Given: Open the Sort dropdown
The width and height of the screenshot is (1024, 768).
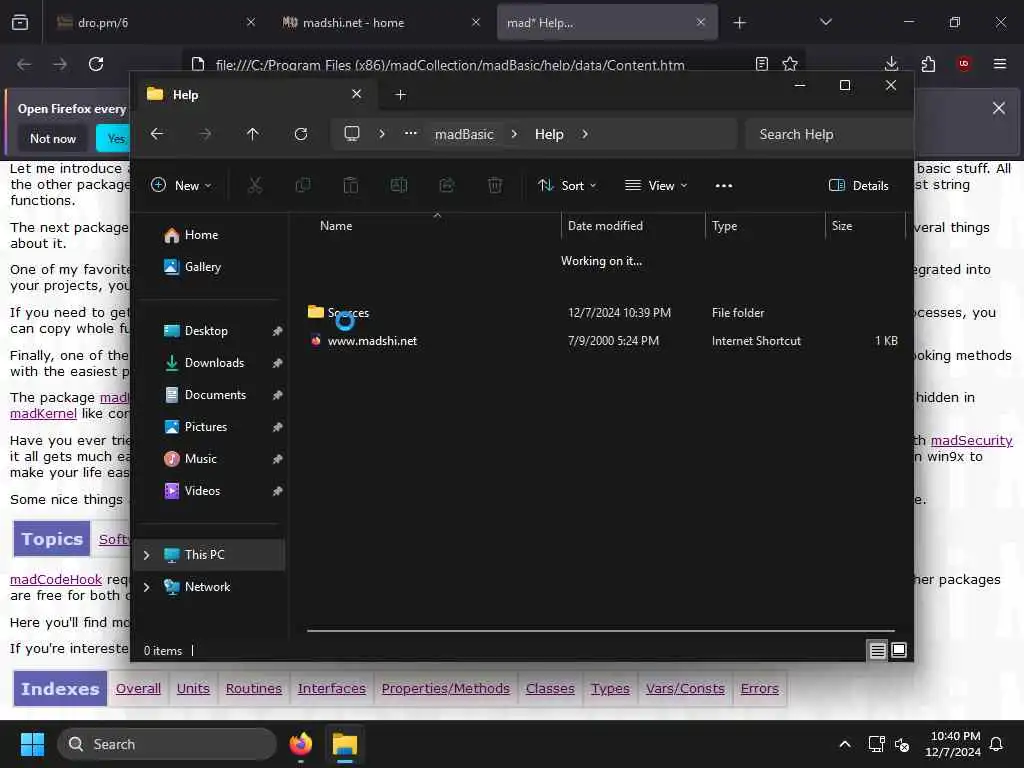Looking at the screenshot, I should click(x=567, y=185).
